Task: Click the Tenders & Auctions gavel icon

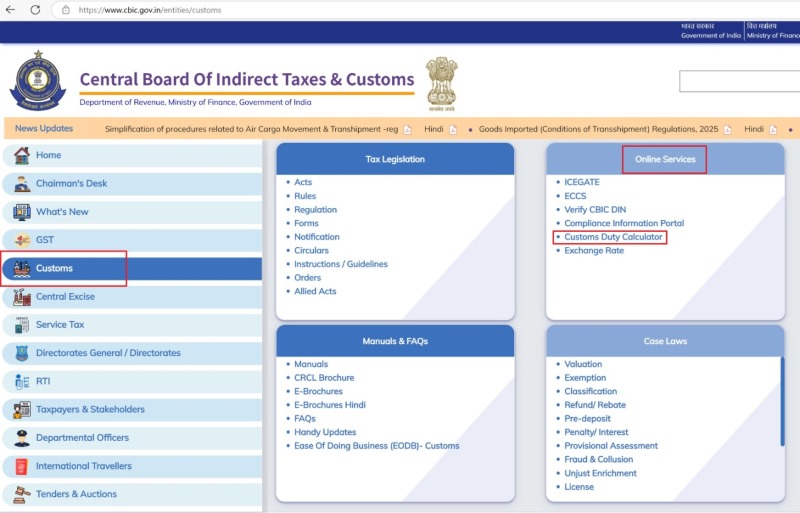Action: coord(21,494)
